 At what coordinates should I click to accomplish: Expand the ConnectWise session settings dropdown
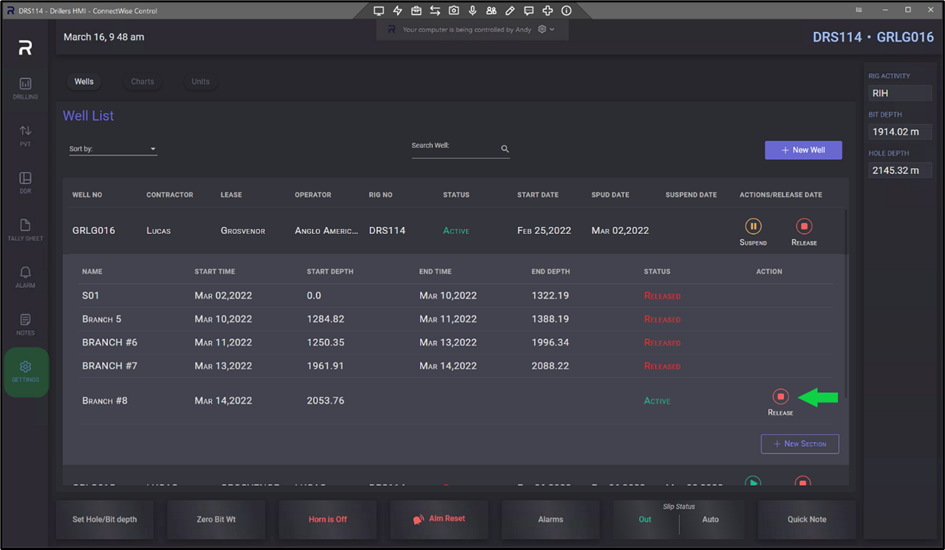pyautogui.click(x=546, y=30)
